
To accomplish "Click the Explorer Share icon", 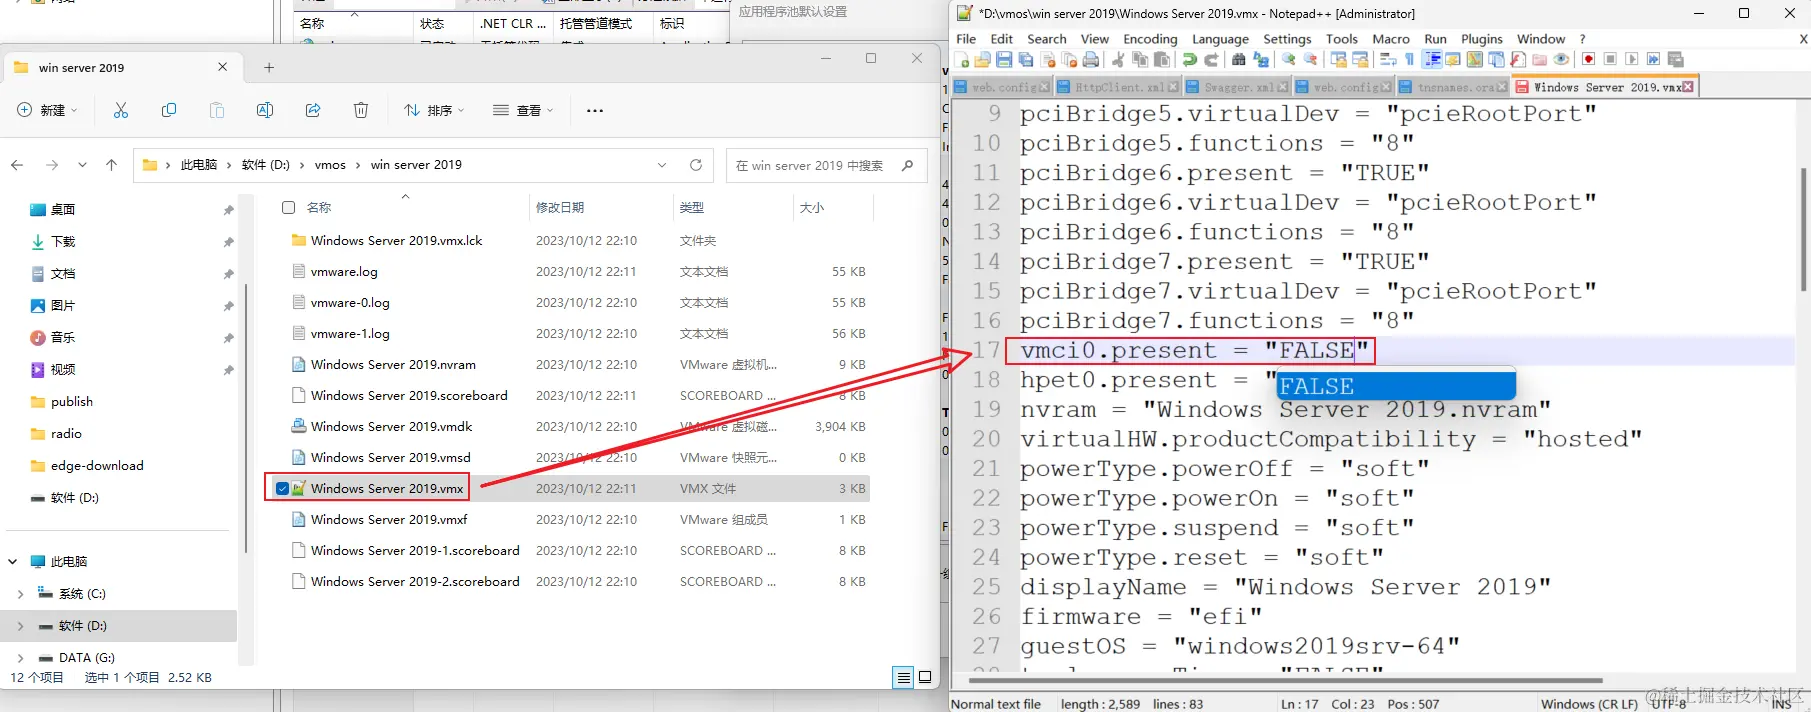I will coord(313,110).
